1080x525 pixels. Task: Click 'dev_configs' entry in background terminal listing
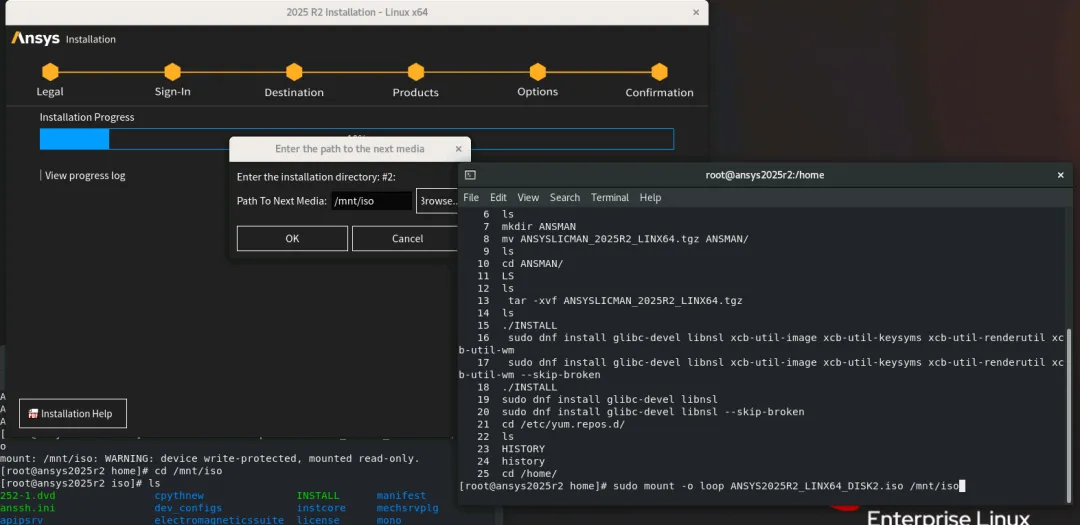pos(188,508)
